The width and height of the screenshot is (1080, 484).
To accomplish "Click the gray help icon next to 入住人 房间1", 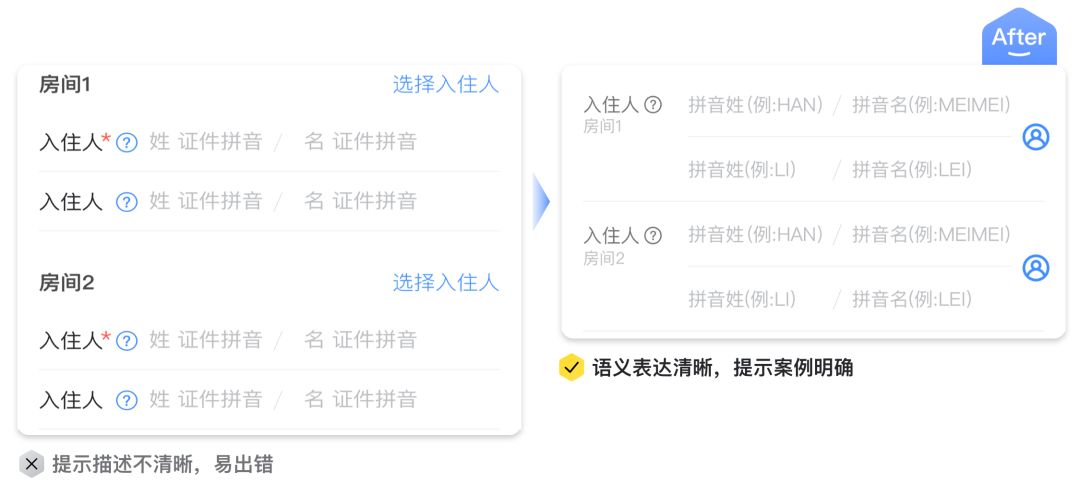I will (652, 105).
